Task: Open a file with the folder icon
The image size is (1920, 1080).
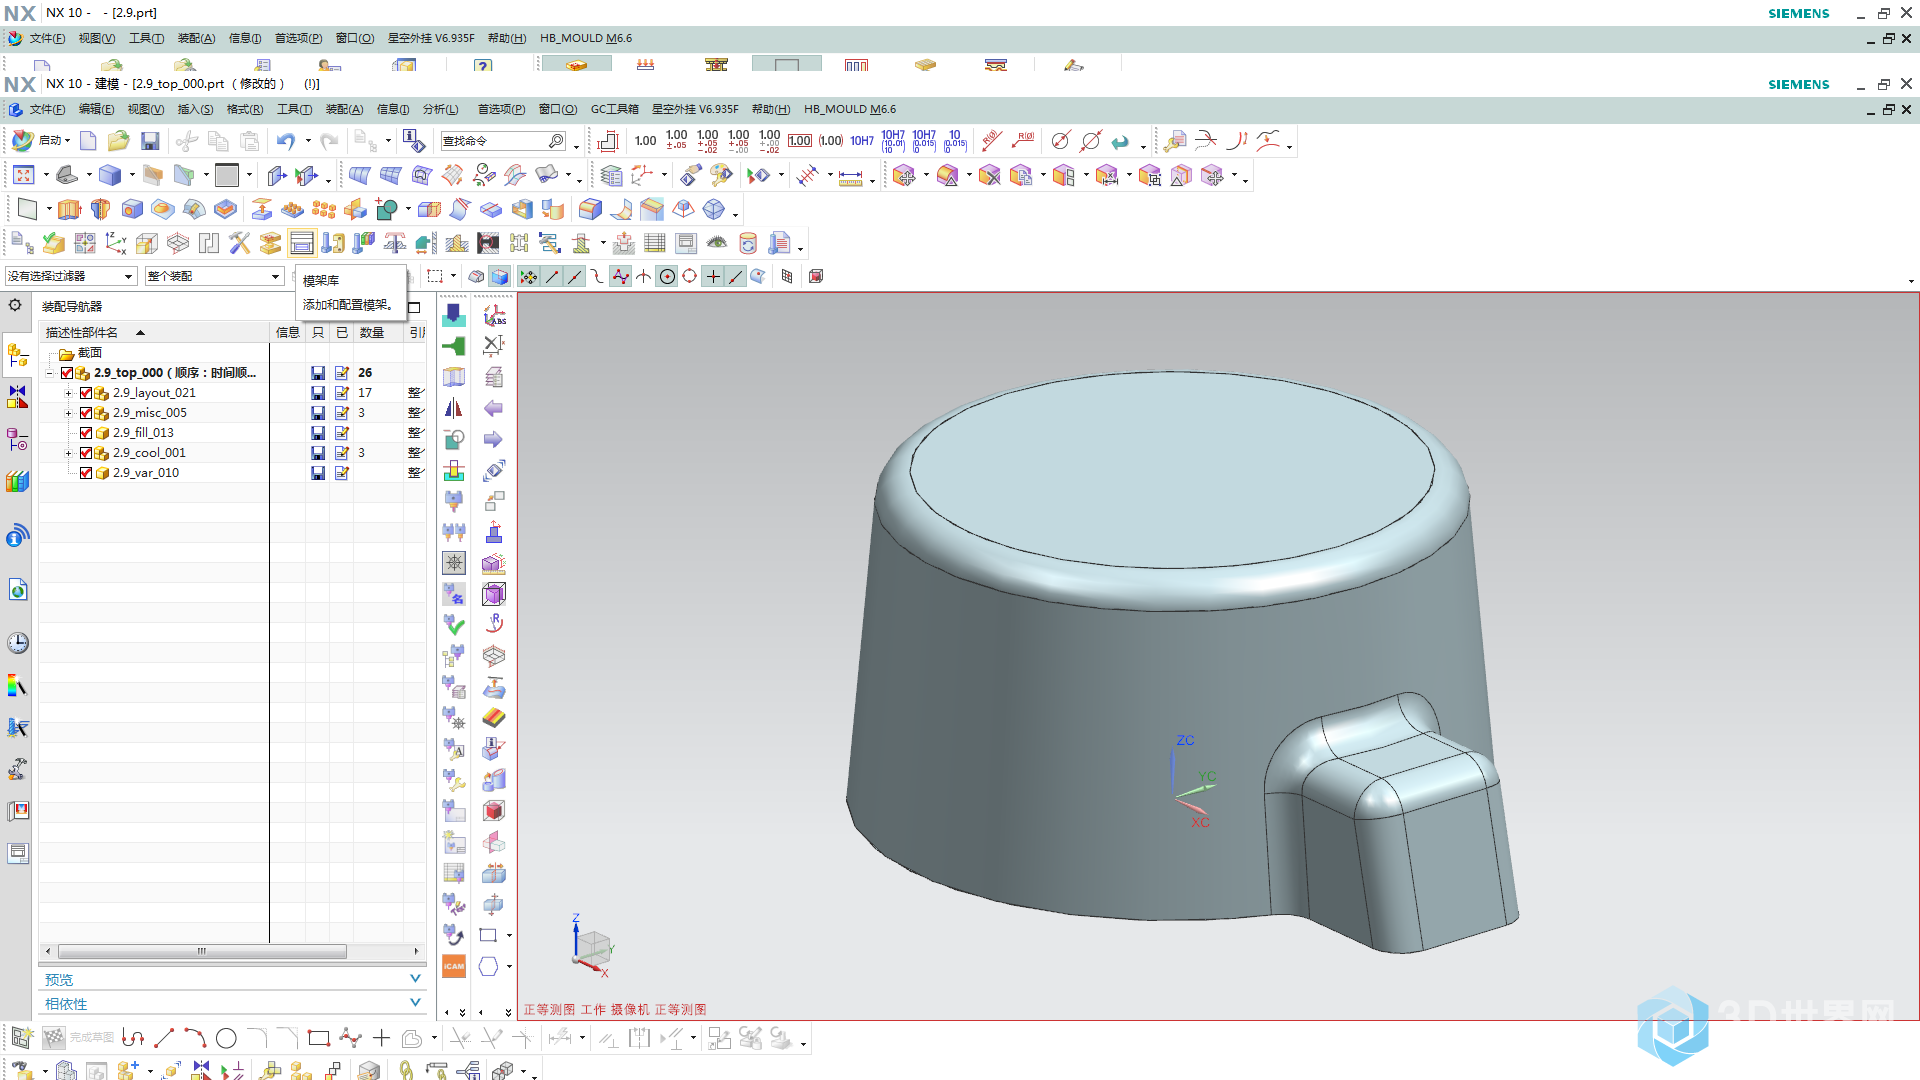Action: coord(118,141)
